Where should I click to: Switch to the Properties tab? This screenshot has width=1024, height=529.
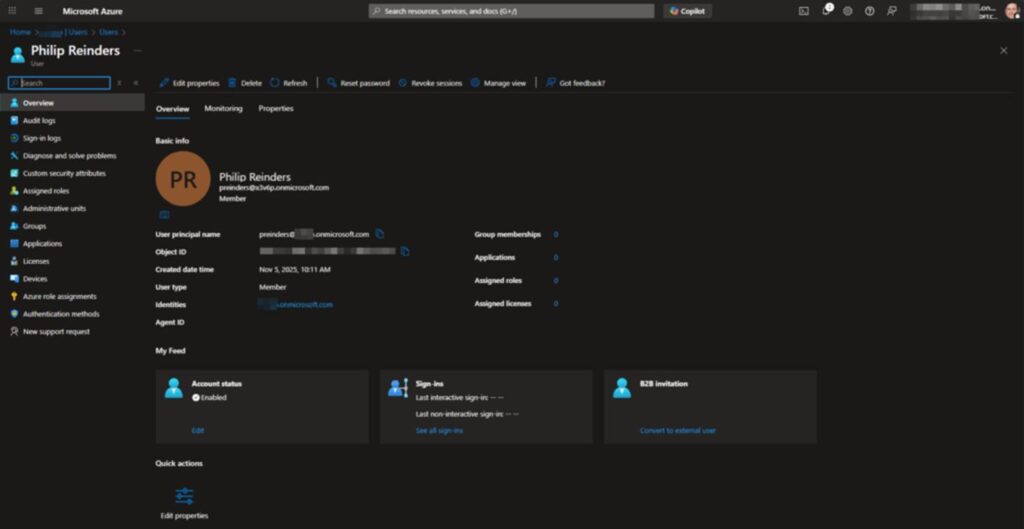(x=276, y=109)
